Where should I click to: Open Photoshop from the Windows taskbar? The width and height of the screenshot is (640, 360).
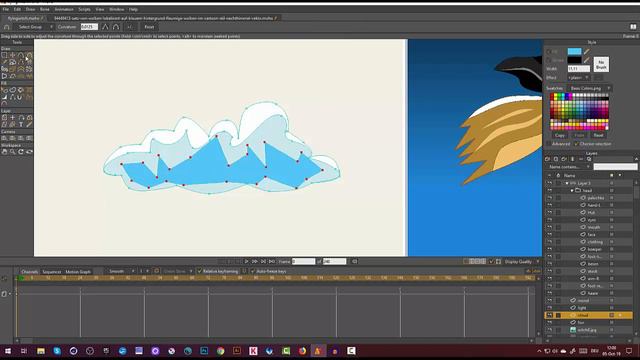[204, 351]
